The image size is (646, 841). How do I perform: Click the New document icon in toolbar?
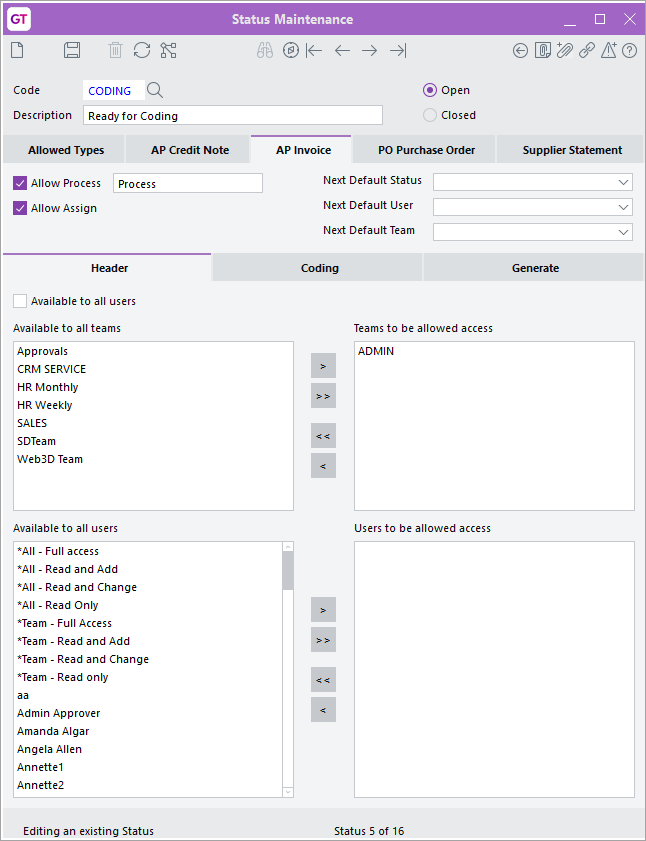[x=17, y=50]
